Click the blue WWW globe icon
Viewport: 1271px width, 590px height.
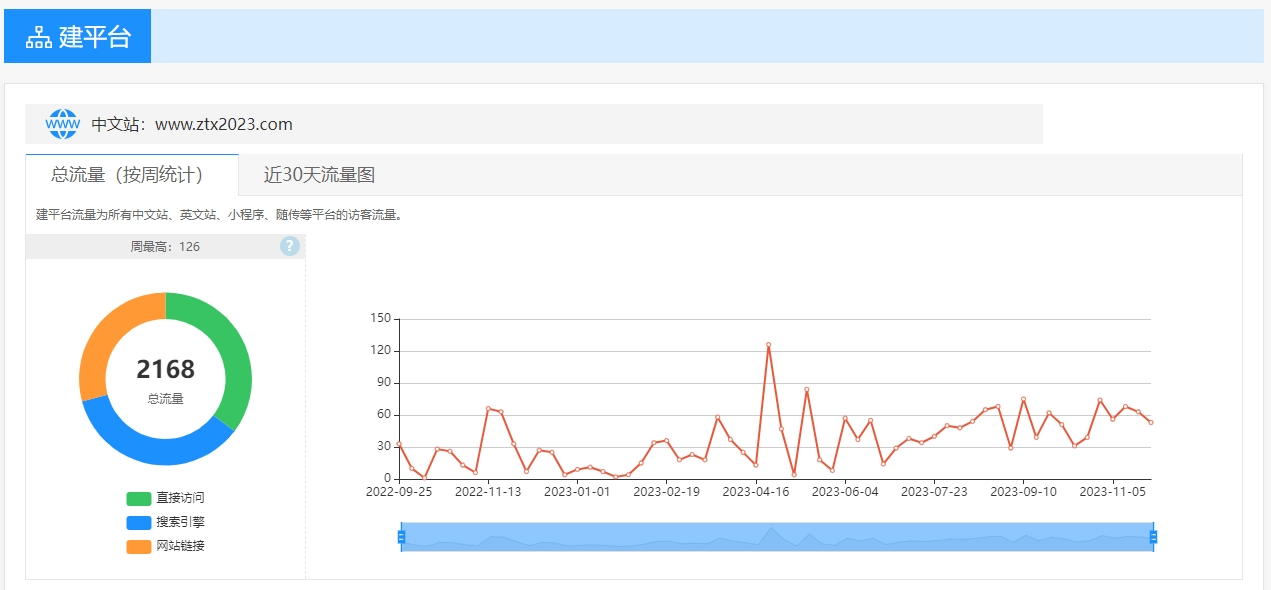coord(62,124)
